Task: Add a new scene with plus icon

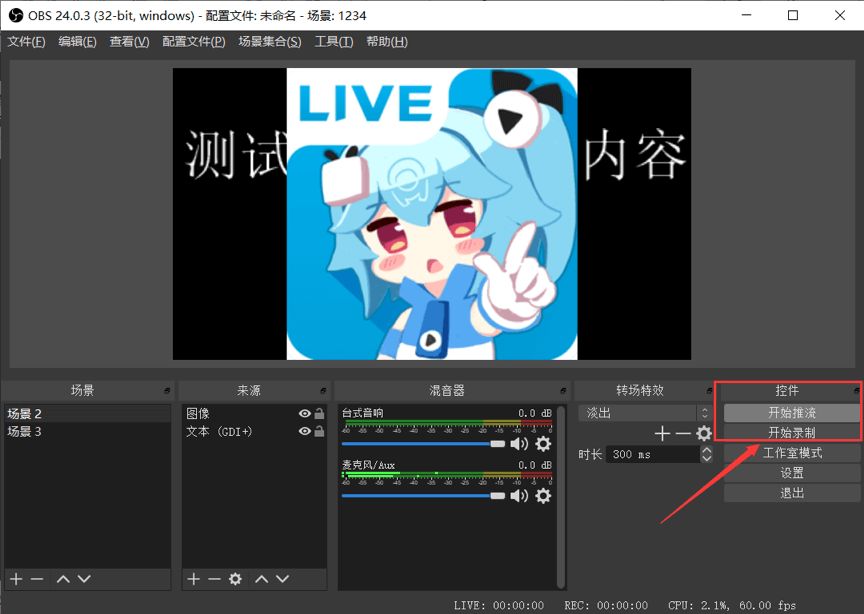Action: point(16,579)
